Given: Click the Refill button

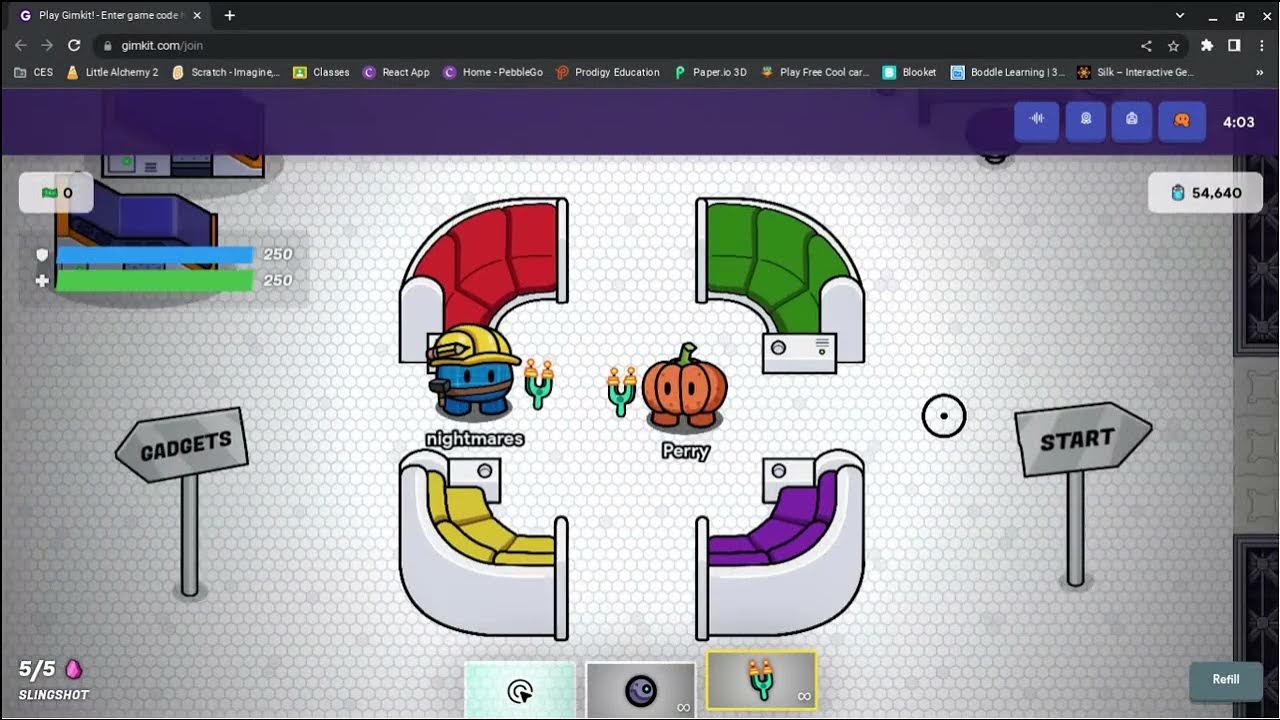Looking at the screenshot, I should coord(1226,680).
